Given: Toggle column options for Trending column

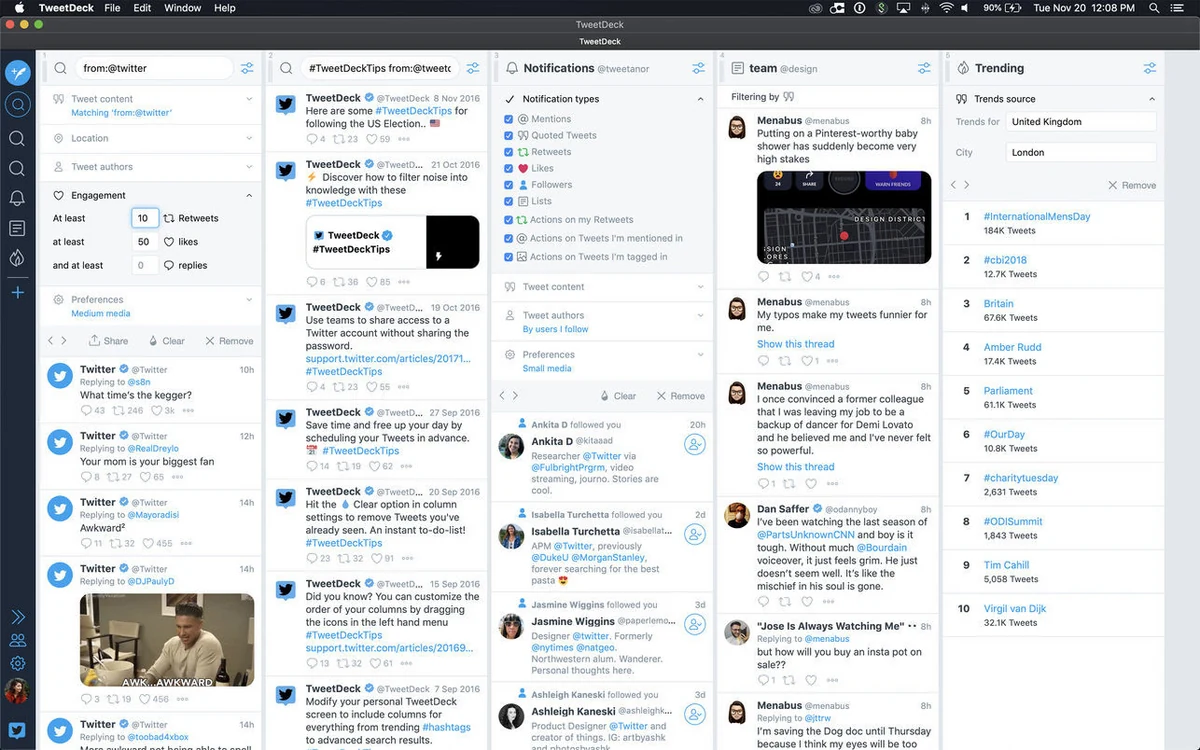Looking at the screenshot, I should (x=1150, y=68).
